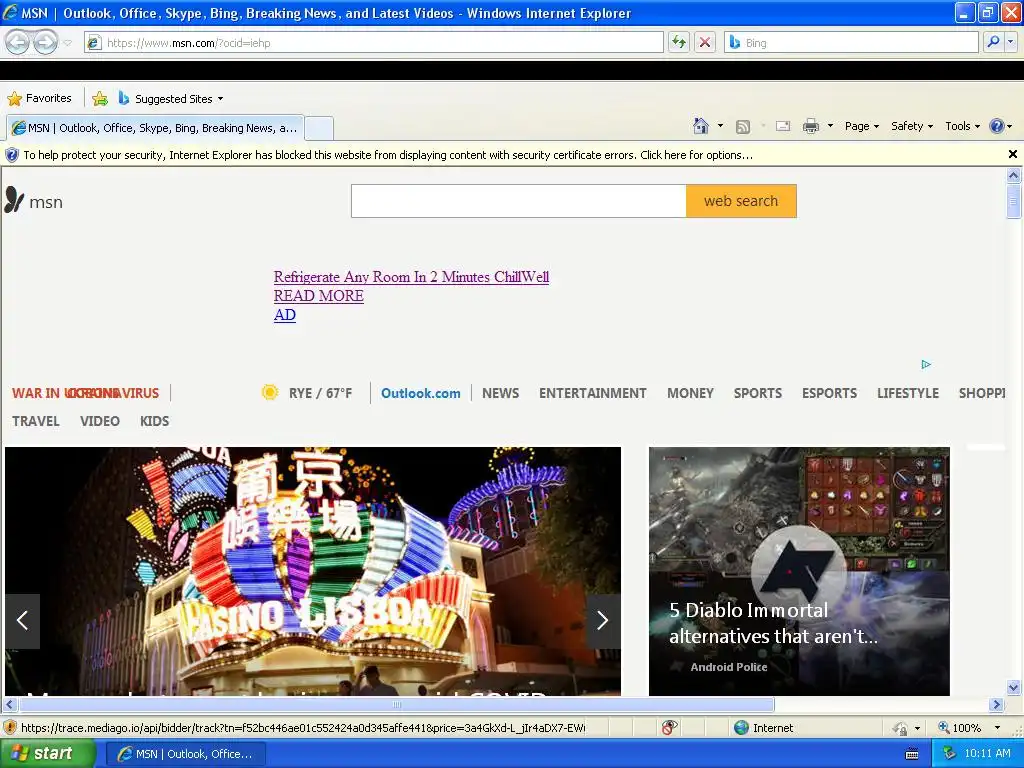Open the Safety menu

click(912, 126)
